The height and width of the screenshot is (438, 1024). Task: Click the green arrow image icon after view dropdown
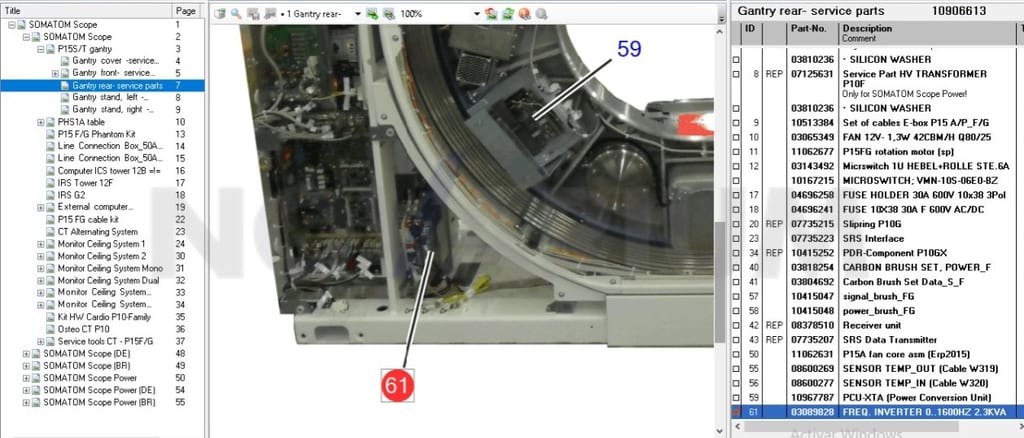[x=372, y=14]
